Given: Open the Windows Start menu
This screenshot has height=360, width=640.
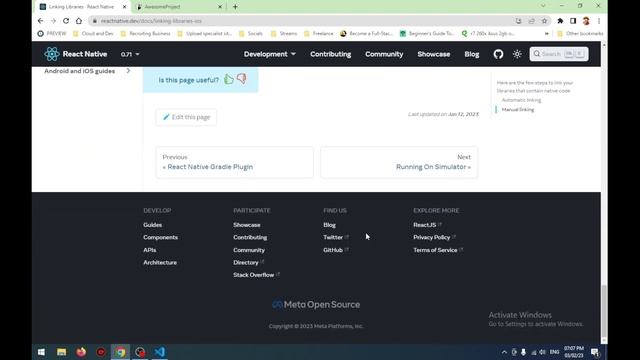Looking at the screenshot, I should pos(41,352).
